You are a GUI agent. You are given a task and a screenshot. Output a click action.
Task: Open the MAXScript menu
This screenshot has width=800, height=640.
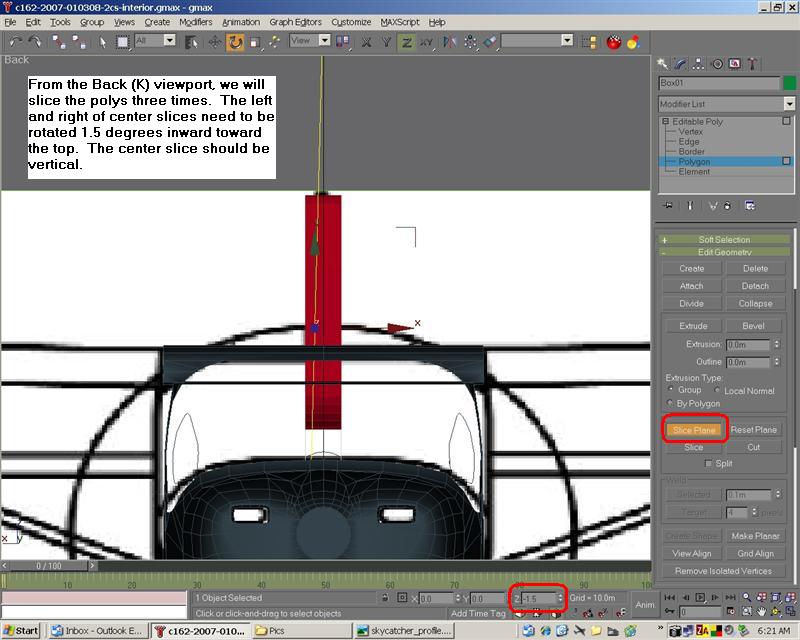coord(399,22)
